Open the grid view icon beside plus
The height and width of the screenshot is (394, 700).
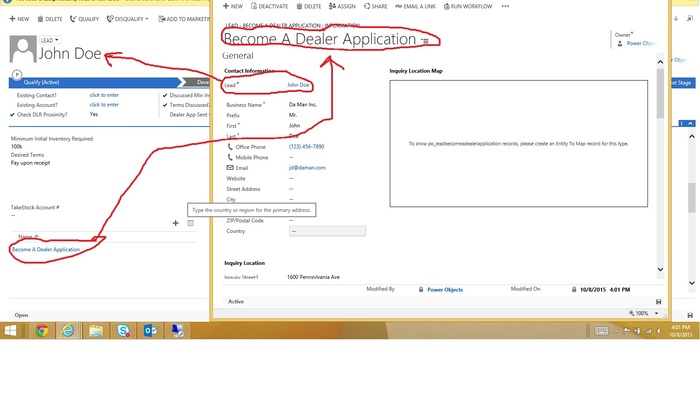pyautogui.click(x=191, y=223)
